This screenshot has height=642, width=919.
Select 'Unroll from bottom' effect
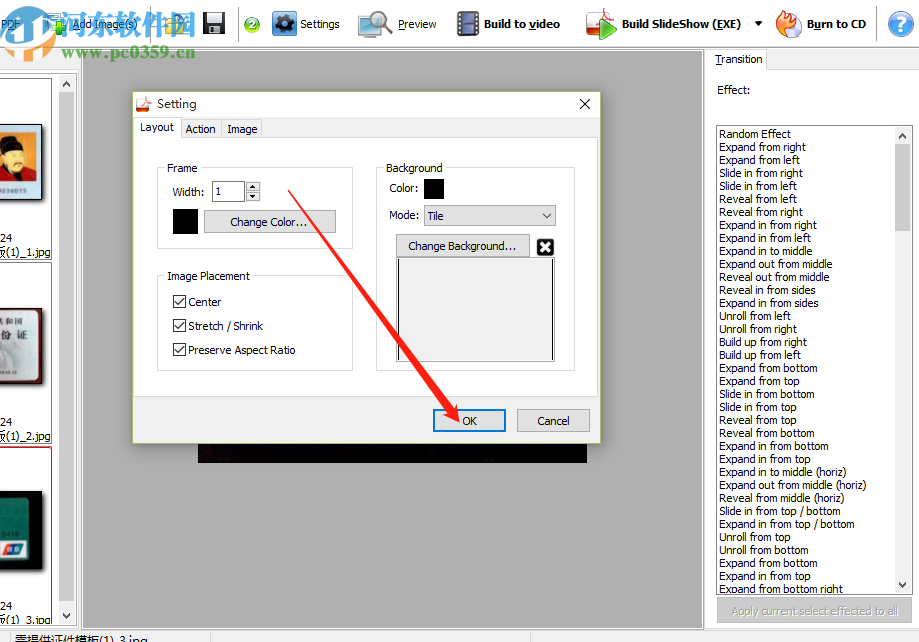[764, 550]
